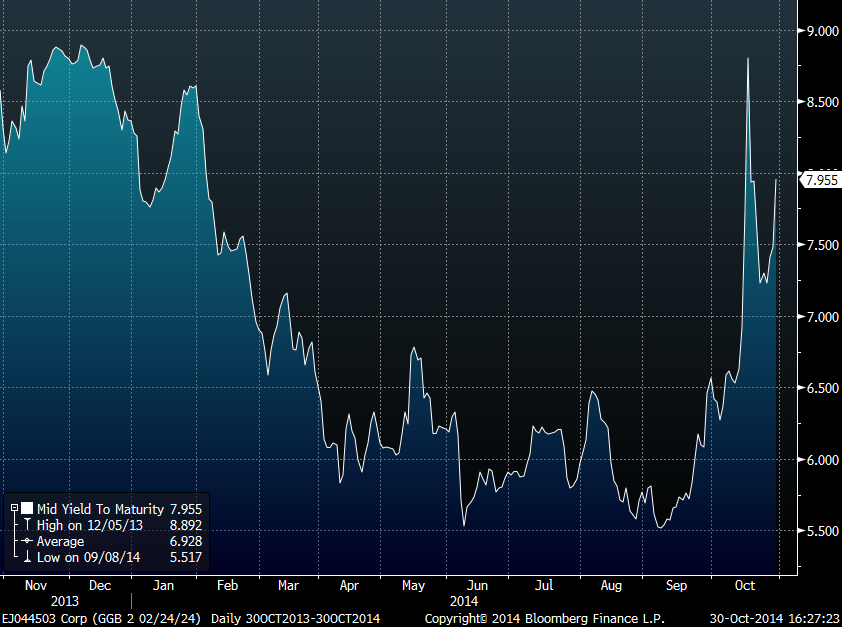The width and height of the screenshot is (842, 627).
Task: Click the 2014 year label on x-axis
Action: coord(463,601)
